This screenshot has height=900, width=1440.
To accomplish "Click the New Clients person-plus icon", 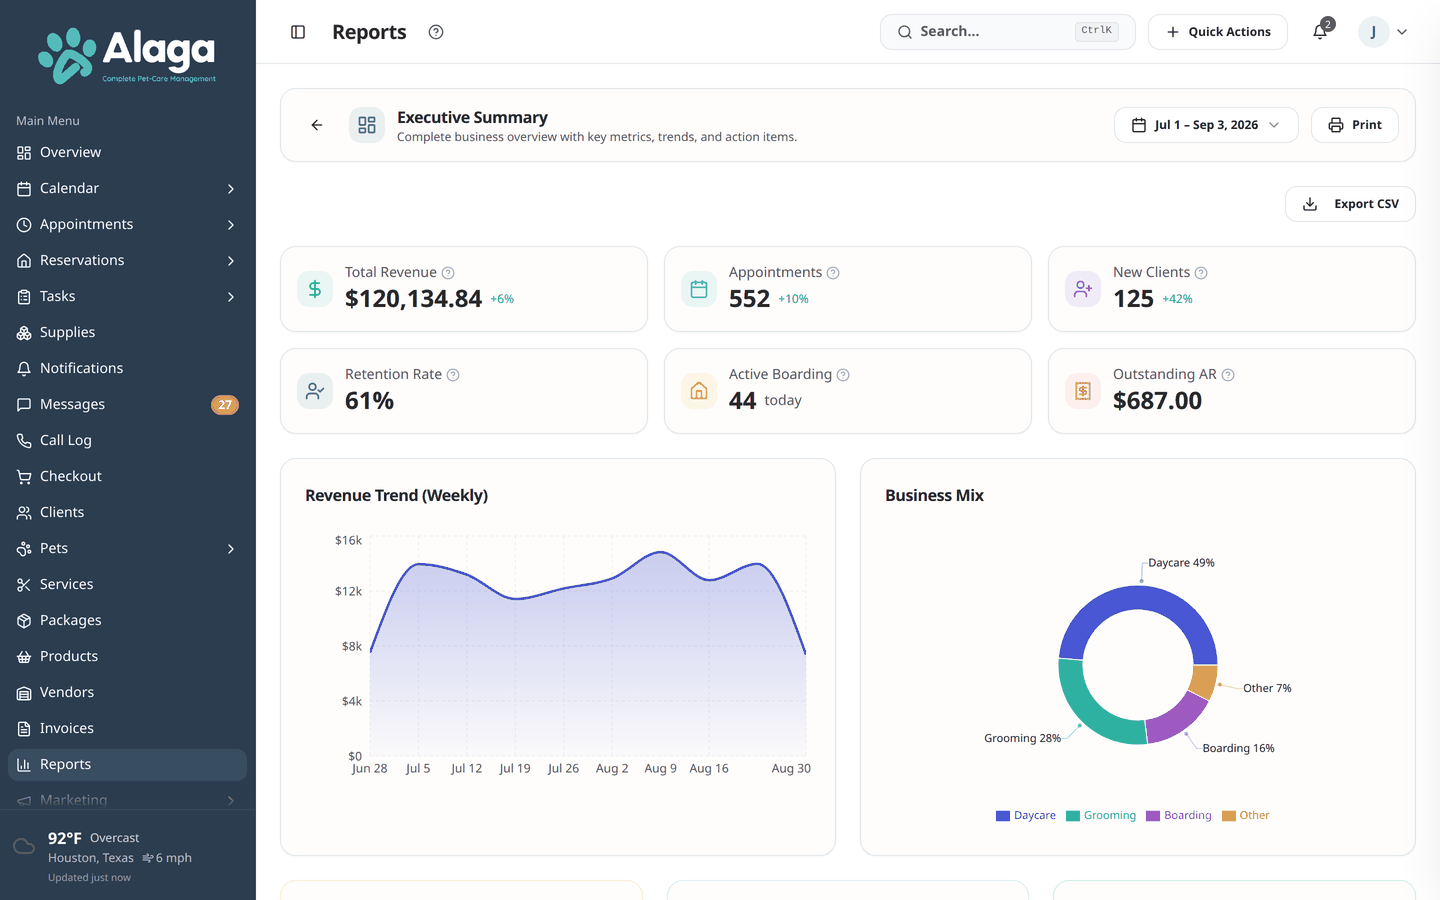I will point(1083,289).
